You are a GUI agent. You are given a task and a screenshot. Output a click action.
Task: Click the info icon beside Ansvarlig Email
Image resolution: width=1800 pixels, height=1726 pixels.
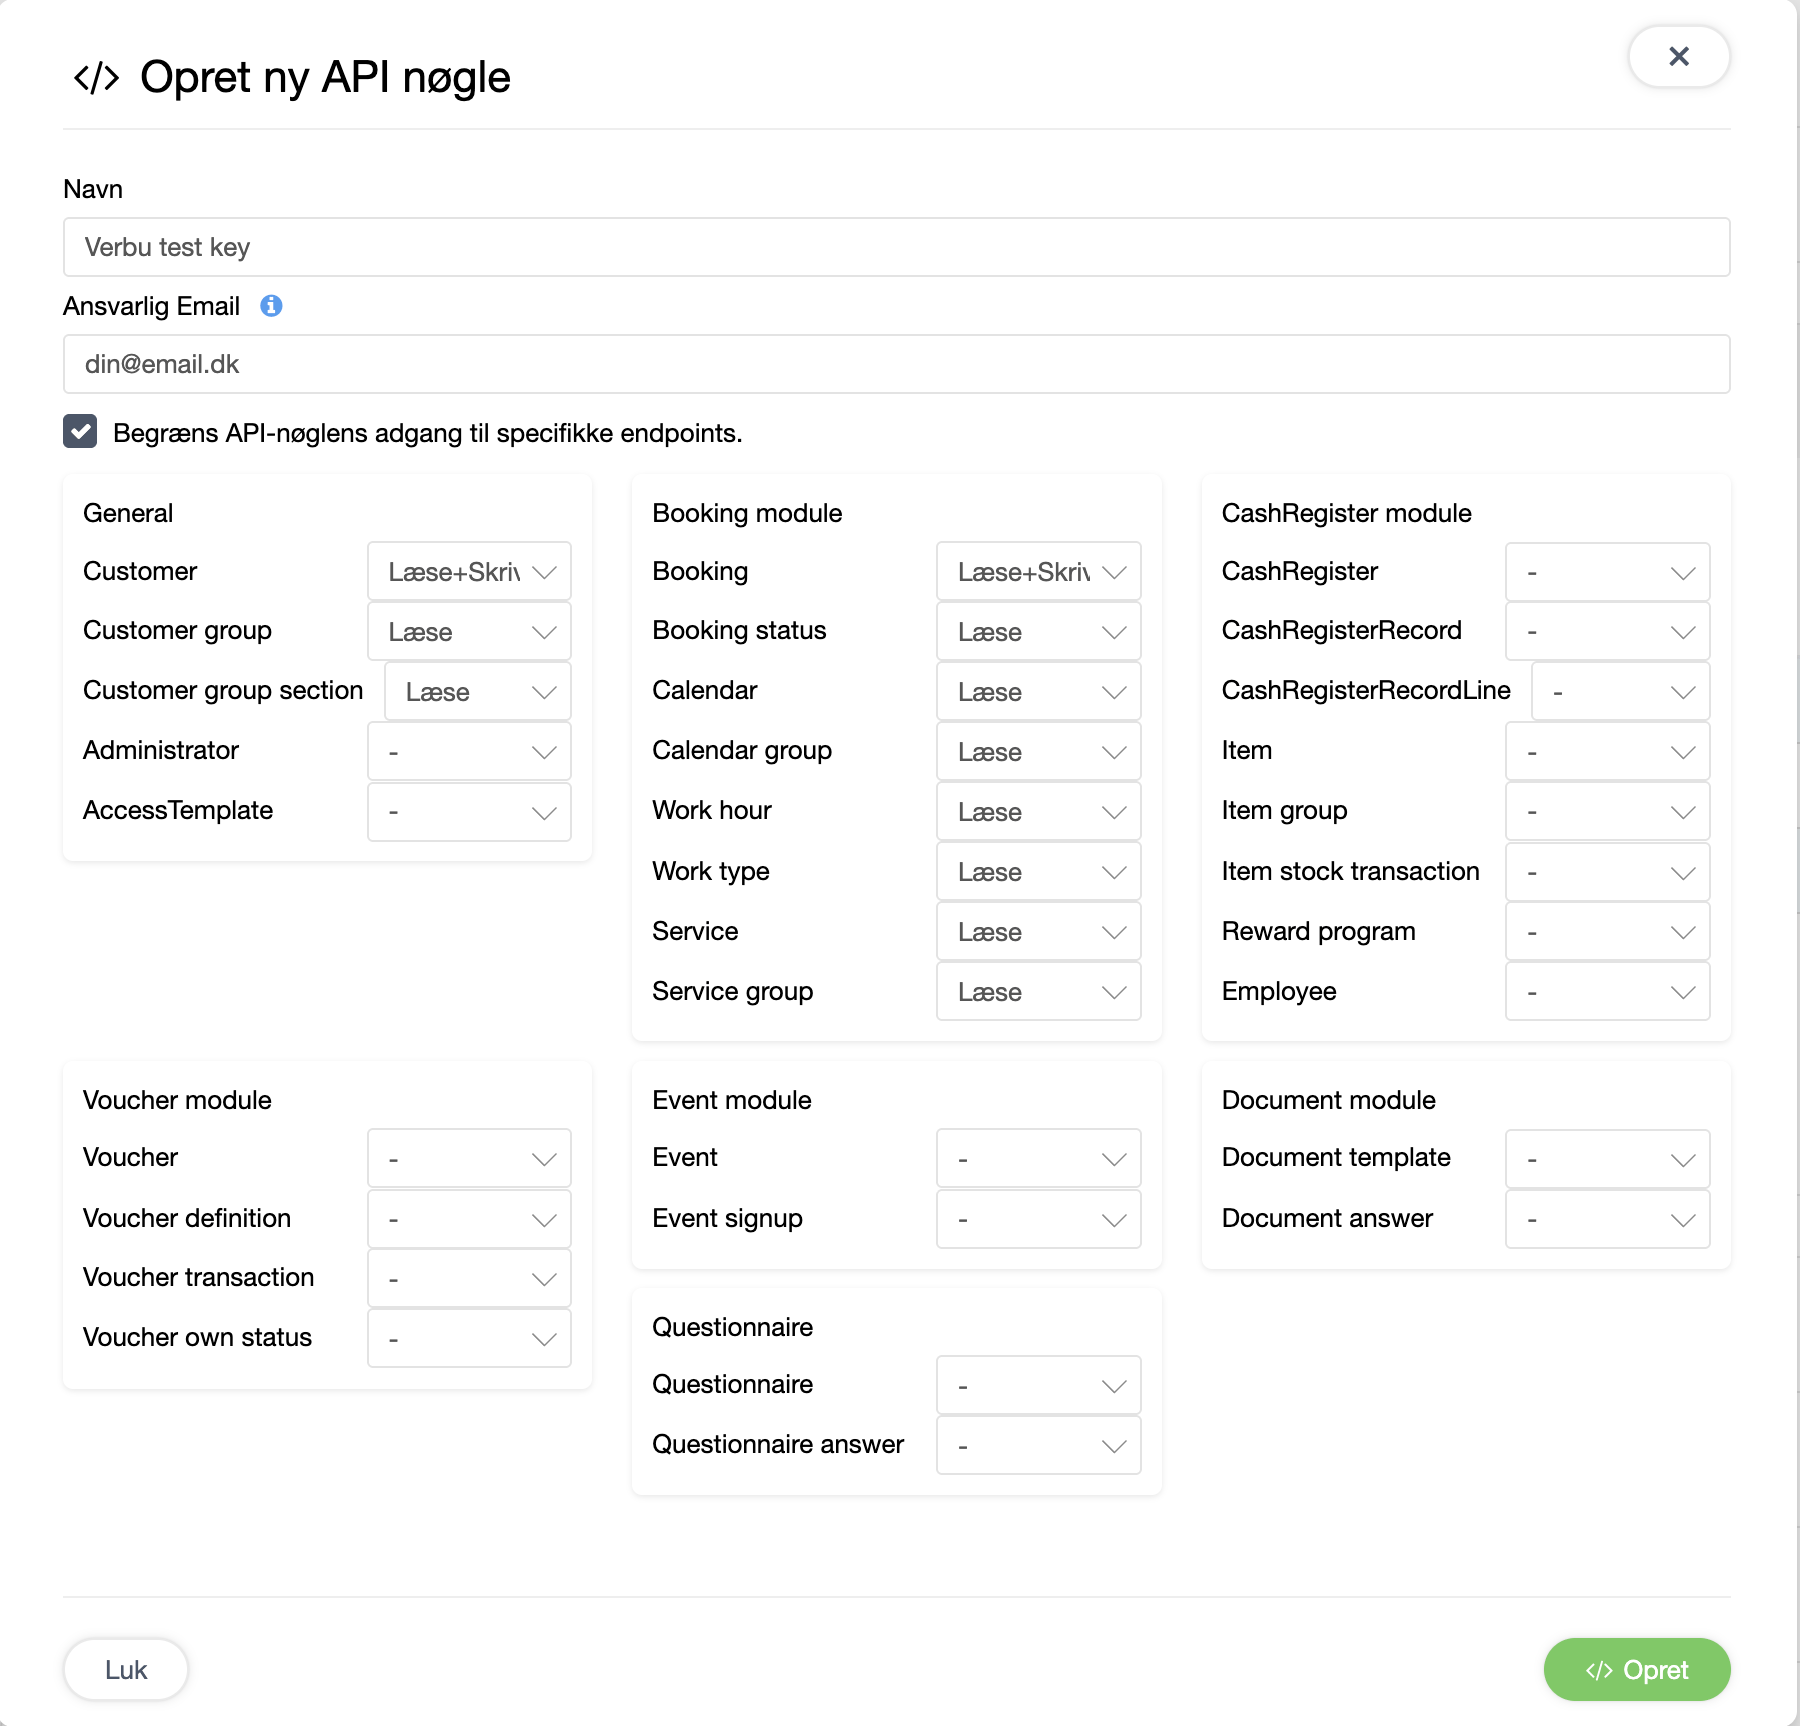pyautogui.click(x=271, y=306)
